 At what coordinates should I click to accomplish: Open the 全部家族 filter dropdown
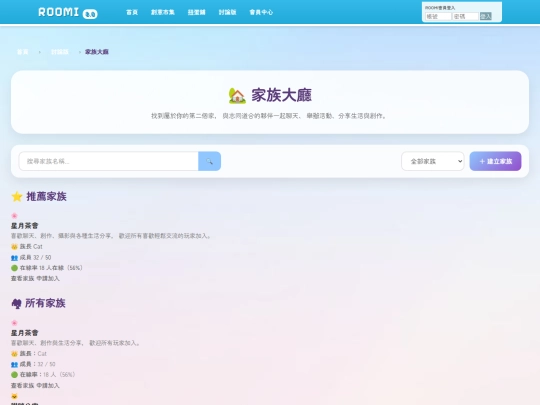coord(433,161)
